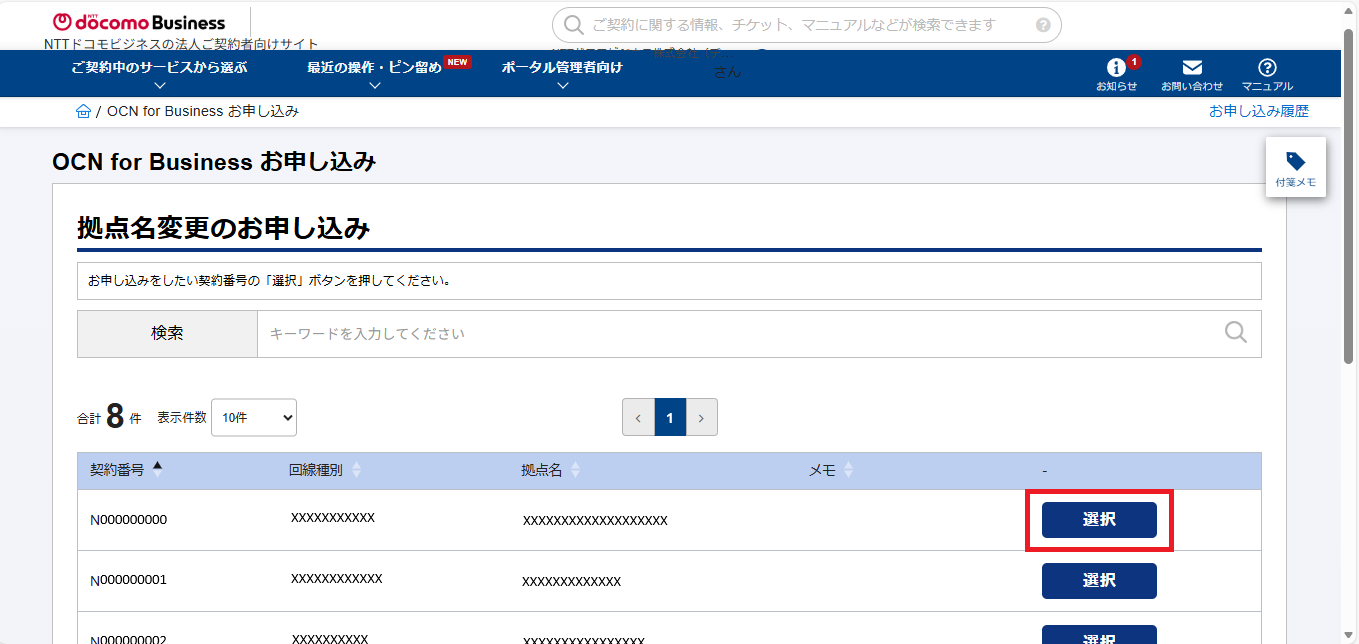This screenshot has height=644, width=1359.
Task: Open the 表示件数 dropdown
Action: pos(254,418)
